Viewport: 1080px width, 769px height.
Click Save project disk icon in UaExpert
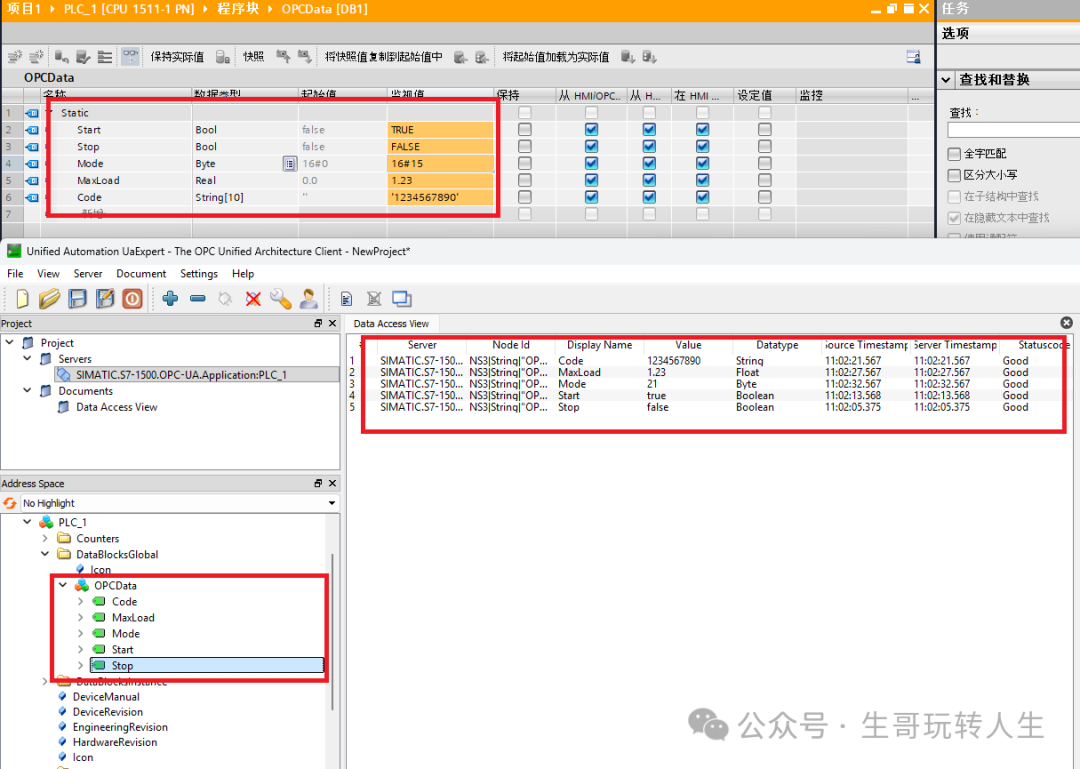pyautogui.click(x=77, y=298)
